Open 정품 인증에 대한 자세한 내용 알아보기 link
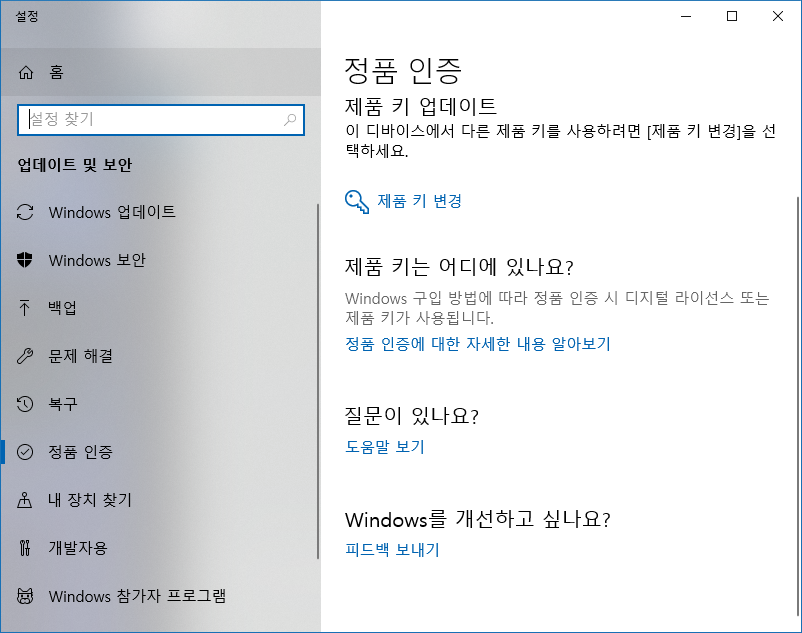802x633 pixels. pos(478,344)
